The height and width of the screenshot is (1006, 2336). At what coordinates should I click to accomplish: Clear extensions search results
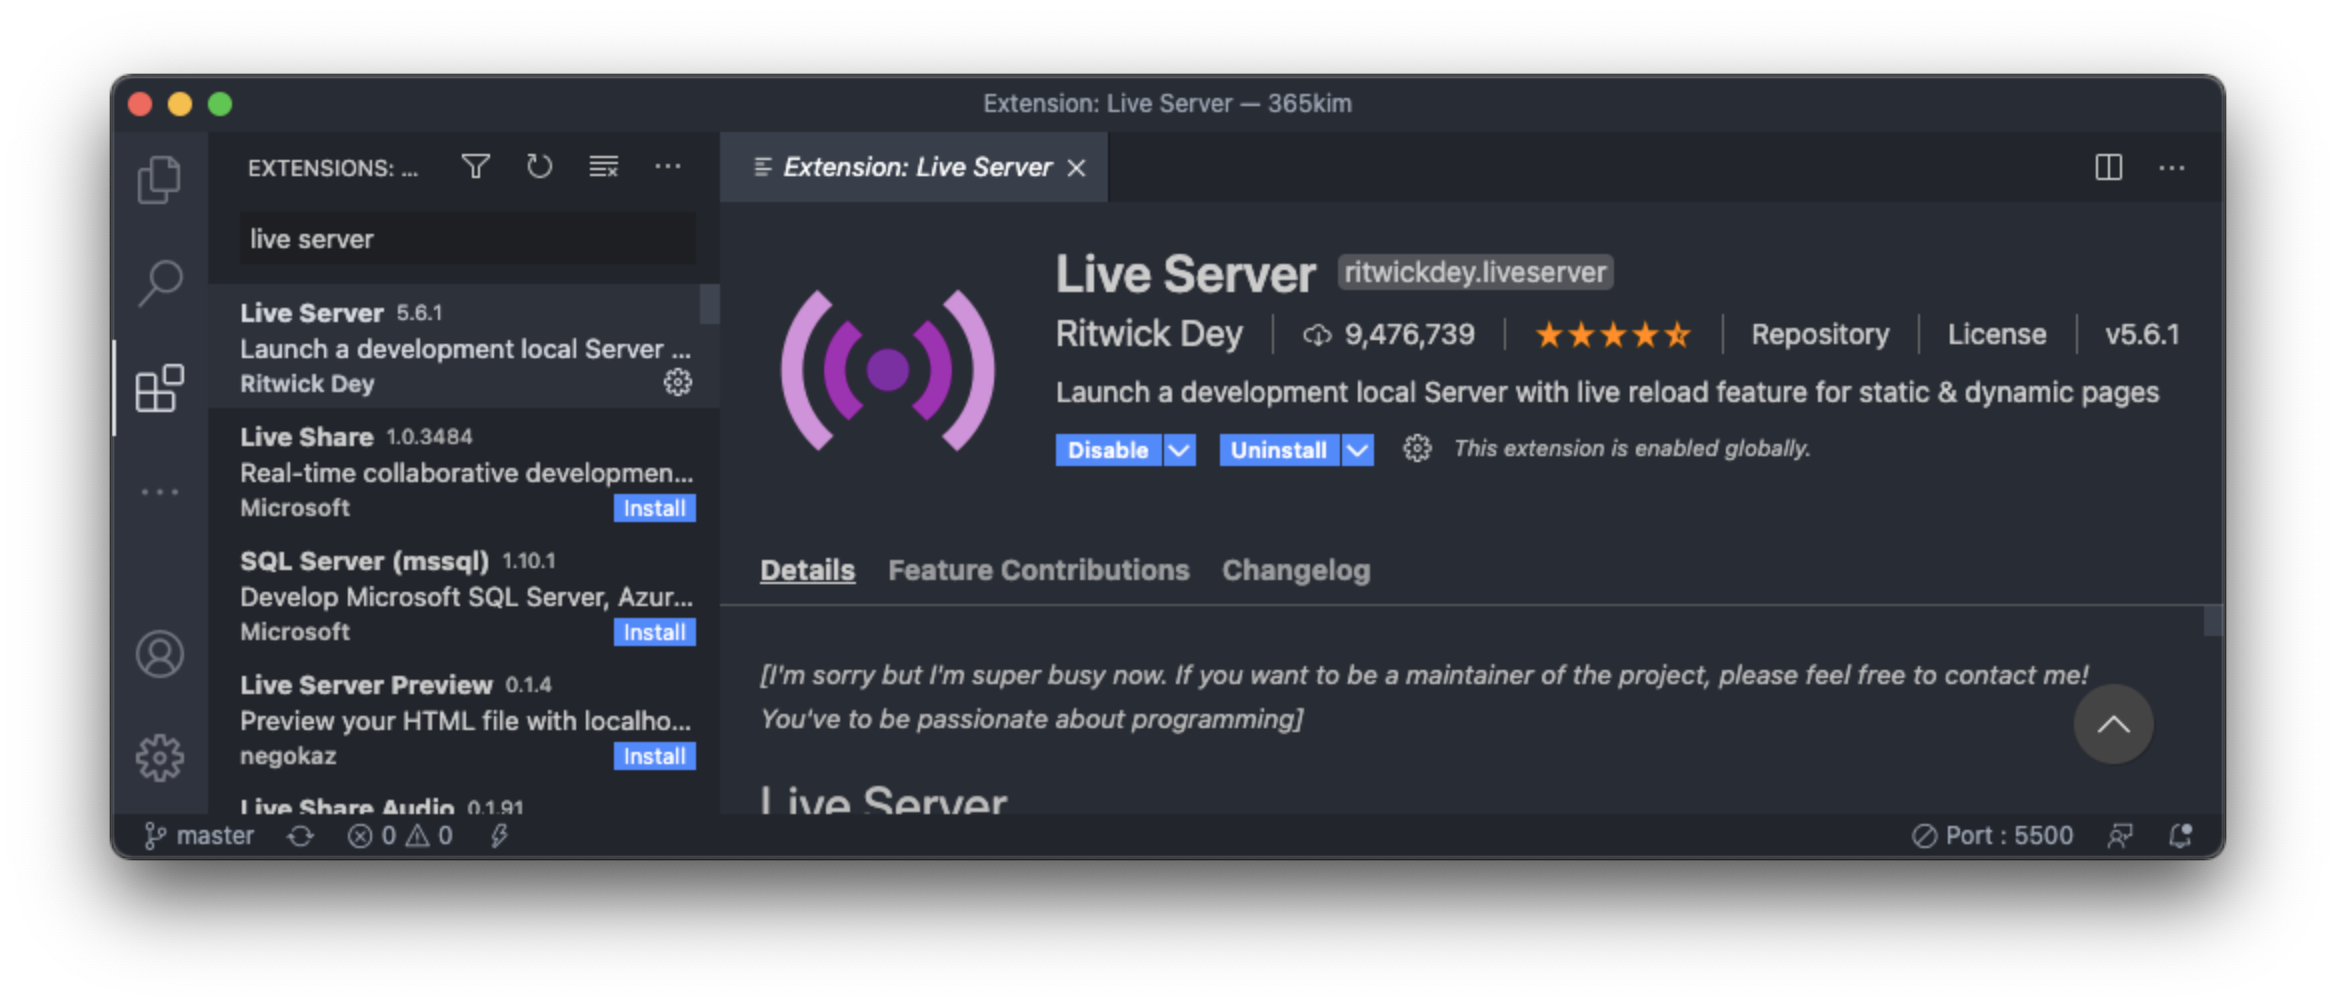[604, 167]
